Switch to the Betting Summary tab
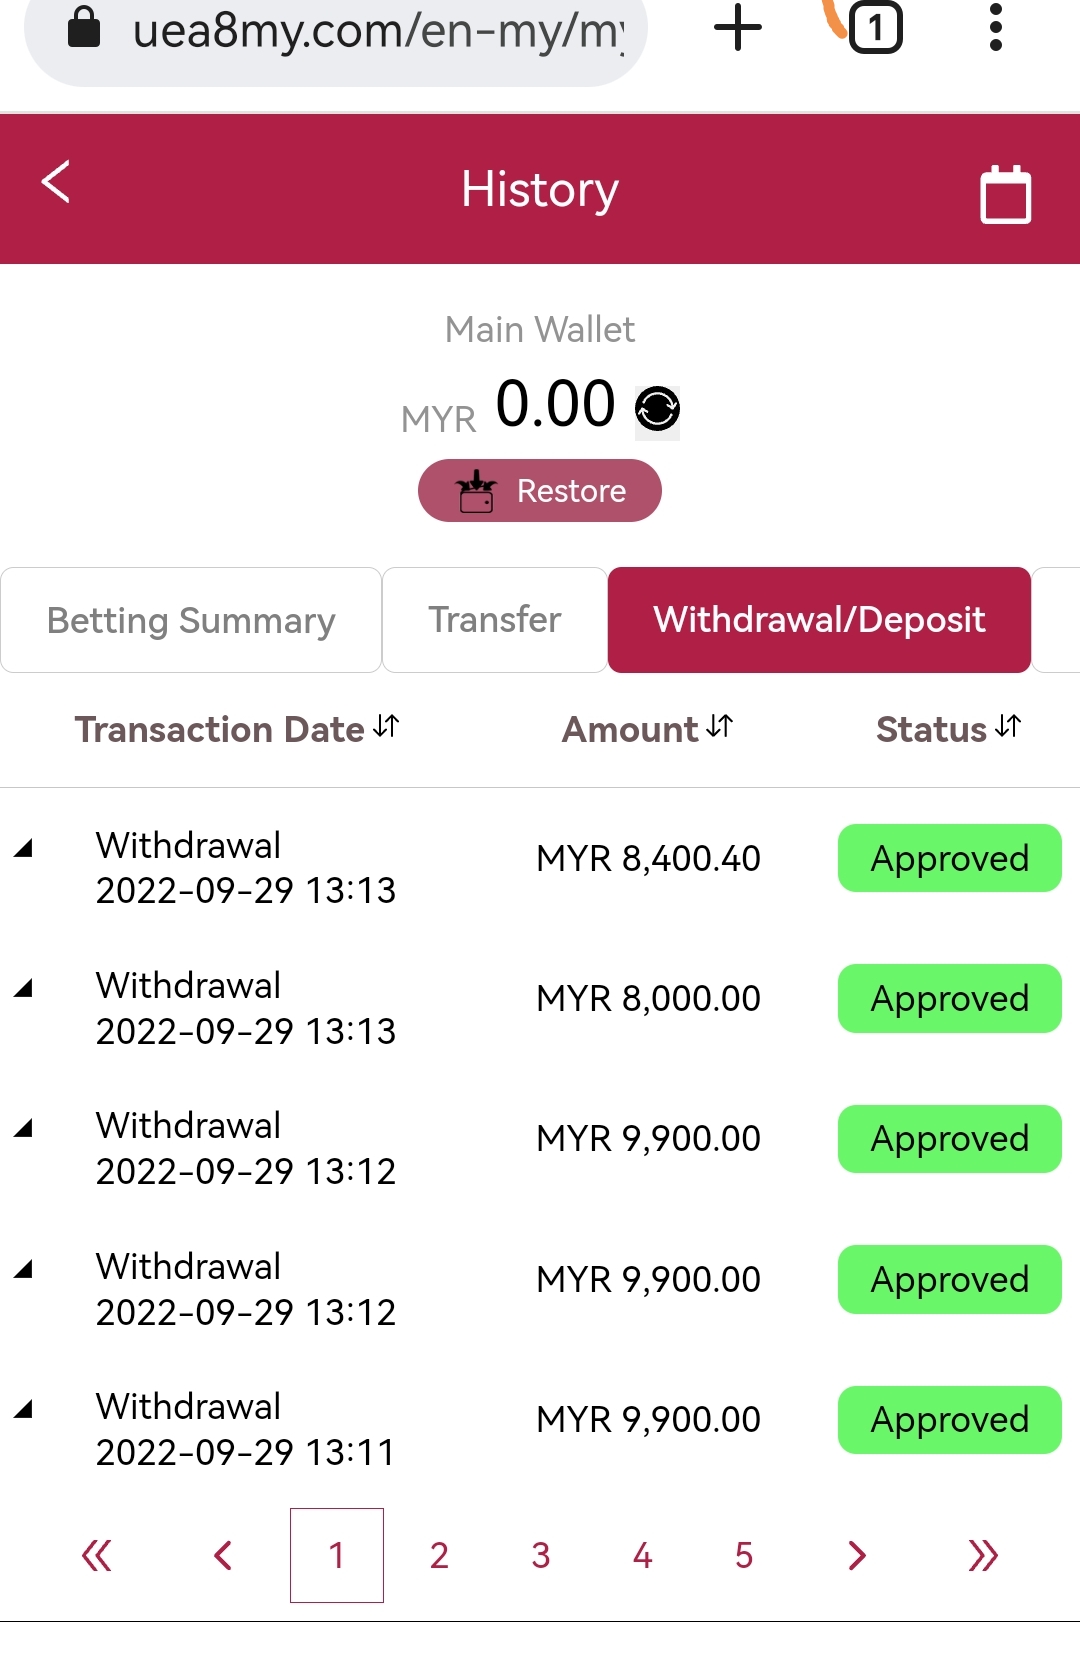The height and width of the screenshot is (1655, 1080). (191, 620)
